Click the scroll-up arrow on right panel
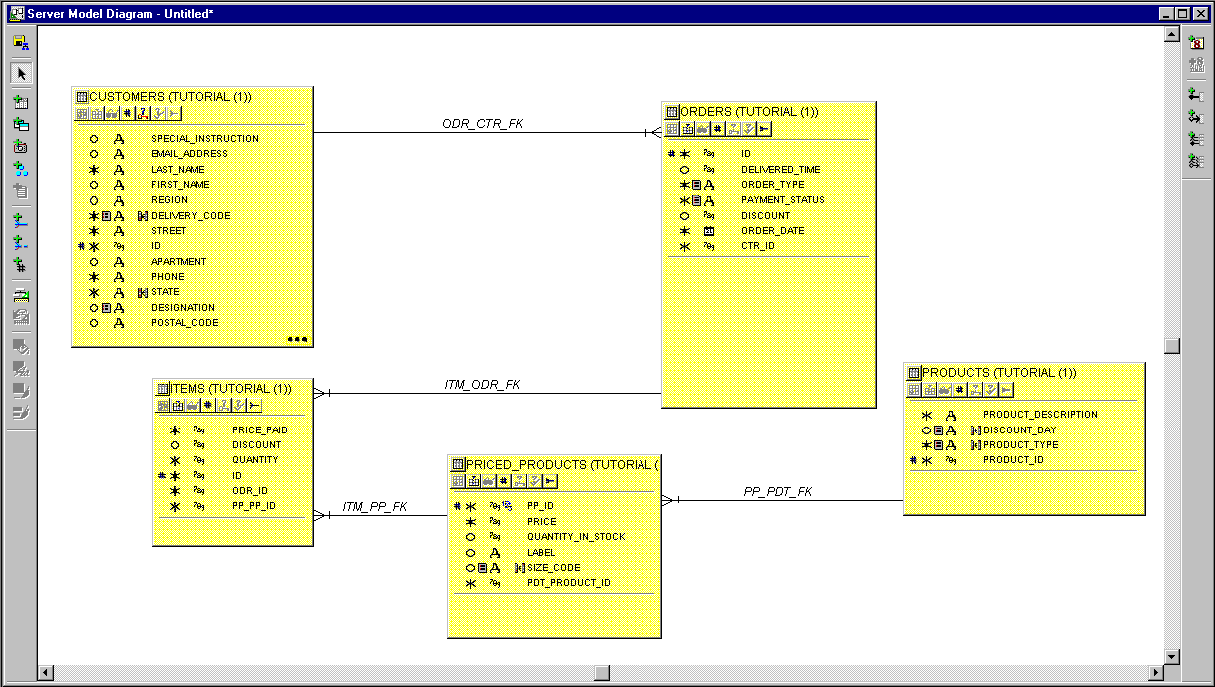Viewport: 1215px width, 687px height. [1170, 32]
